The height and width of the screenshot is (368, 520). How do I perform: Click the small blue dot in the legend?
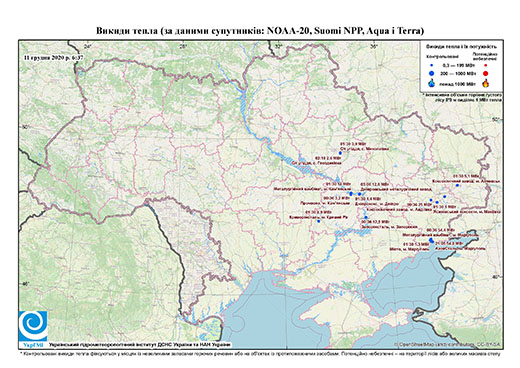[432, 65]
